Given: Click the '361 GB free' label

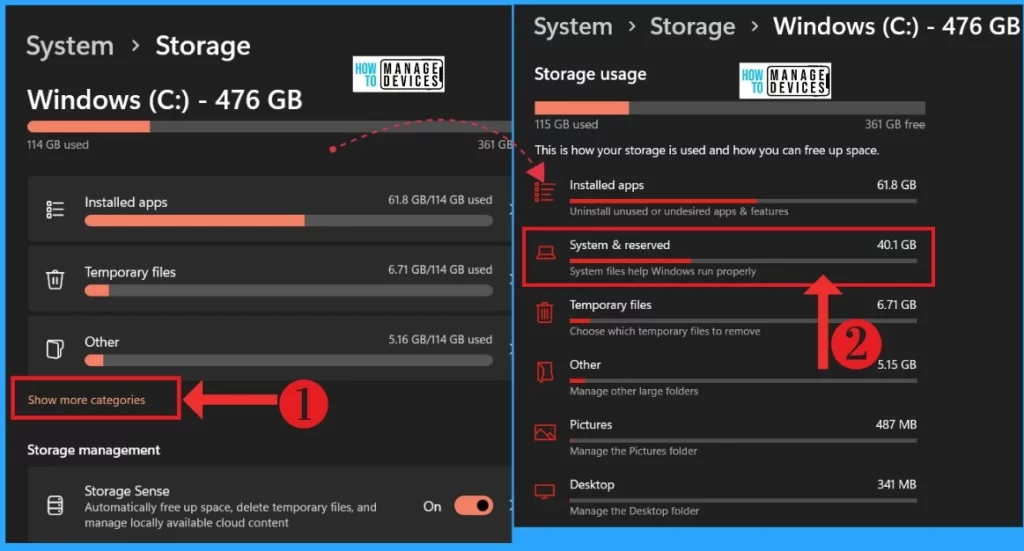Looking at the screenshot, I should [x=895, y=124].
